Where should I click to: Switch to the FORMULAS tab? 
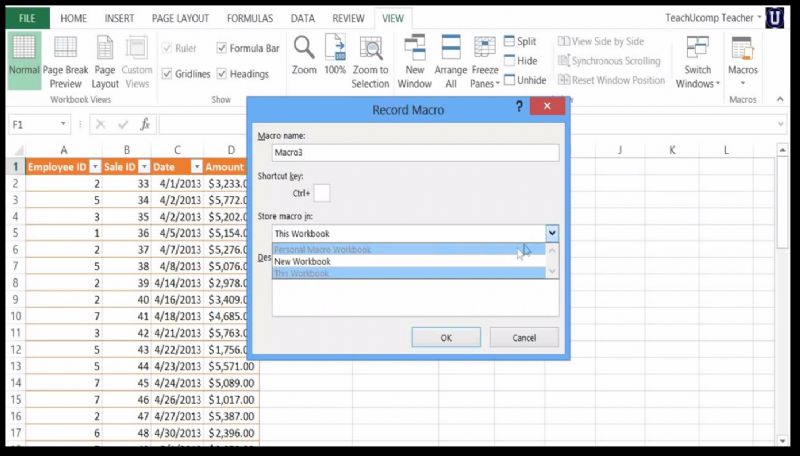click(250, 18)
